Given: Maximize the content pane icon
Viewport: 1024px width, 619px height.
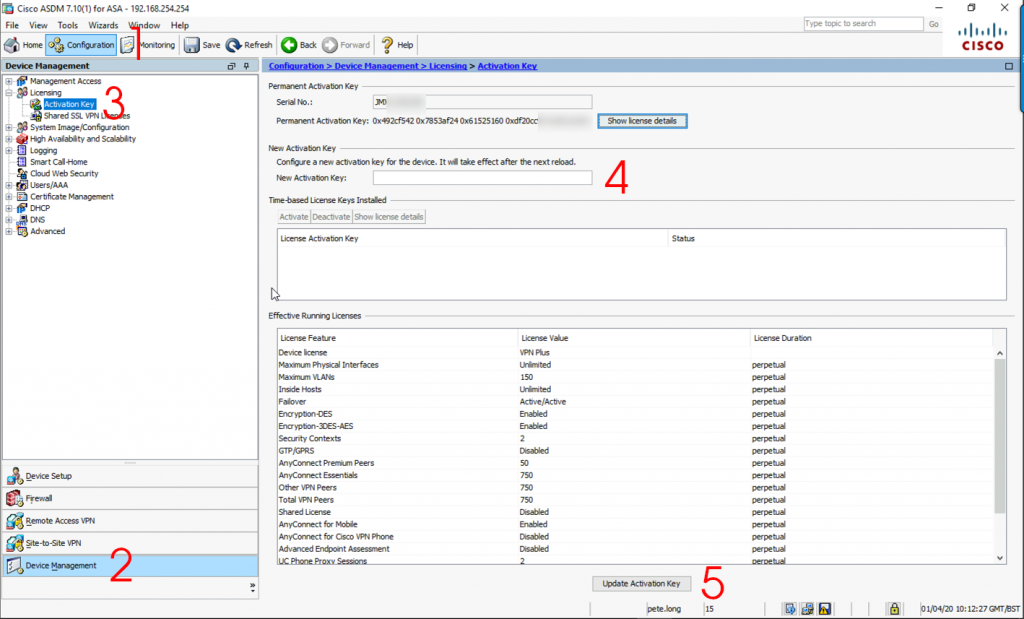Looking at the screenshot, I should (x=1009, y=66).
